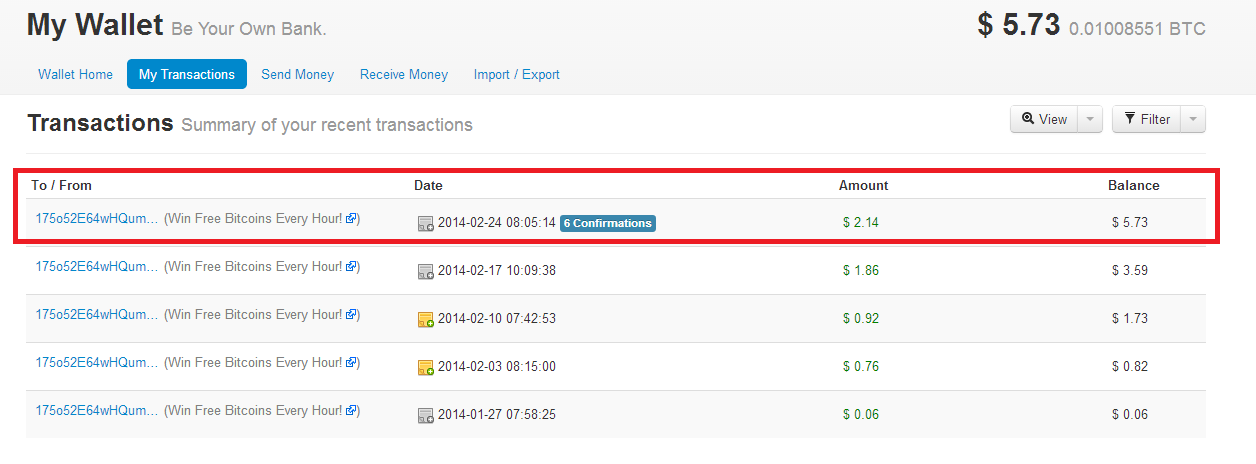Click external link icon in 2014-02-17 row

coord(351,267)
